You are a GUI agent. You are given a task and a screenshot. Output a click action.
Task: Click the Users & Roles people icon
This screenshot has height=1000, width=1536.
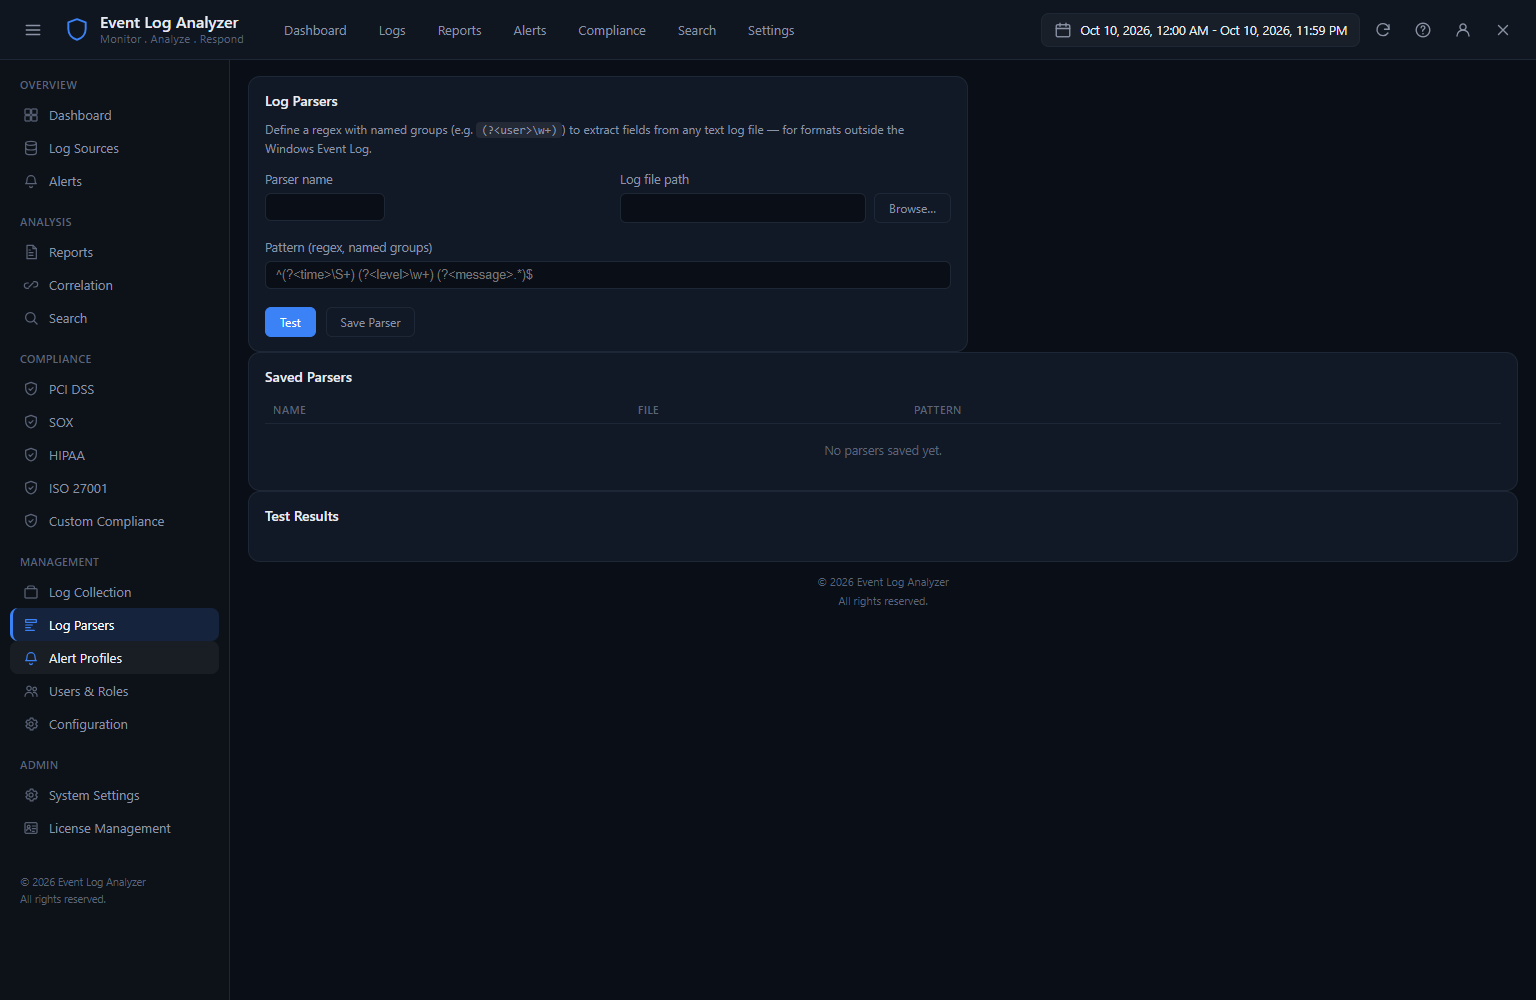coord(31,691)
